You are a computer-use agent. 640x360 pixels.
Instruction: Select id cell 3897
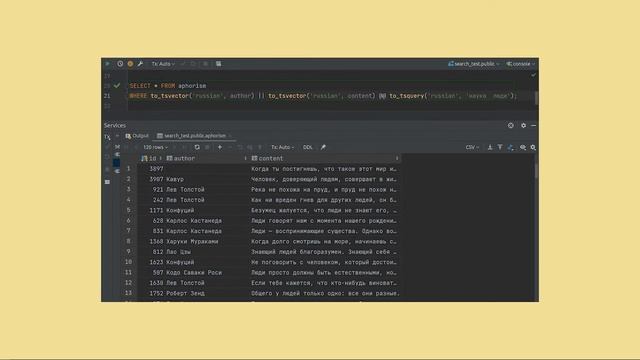(x=151, y=169)
